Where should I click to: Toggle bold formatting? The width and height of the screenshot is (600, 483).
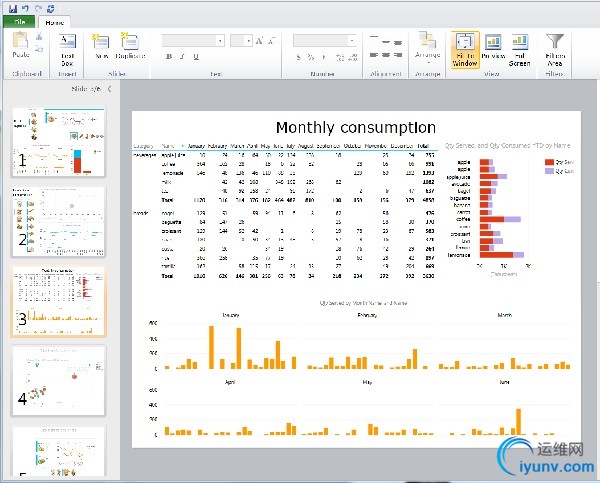(x=169, y=57)
